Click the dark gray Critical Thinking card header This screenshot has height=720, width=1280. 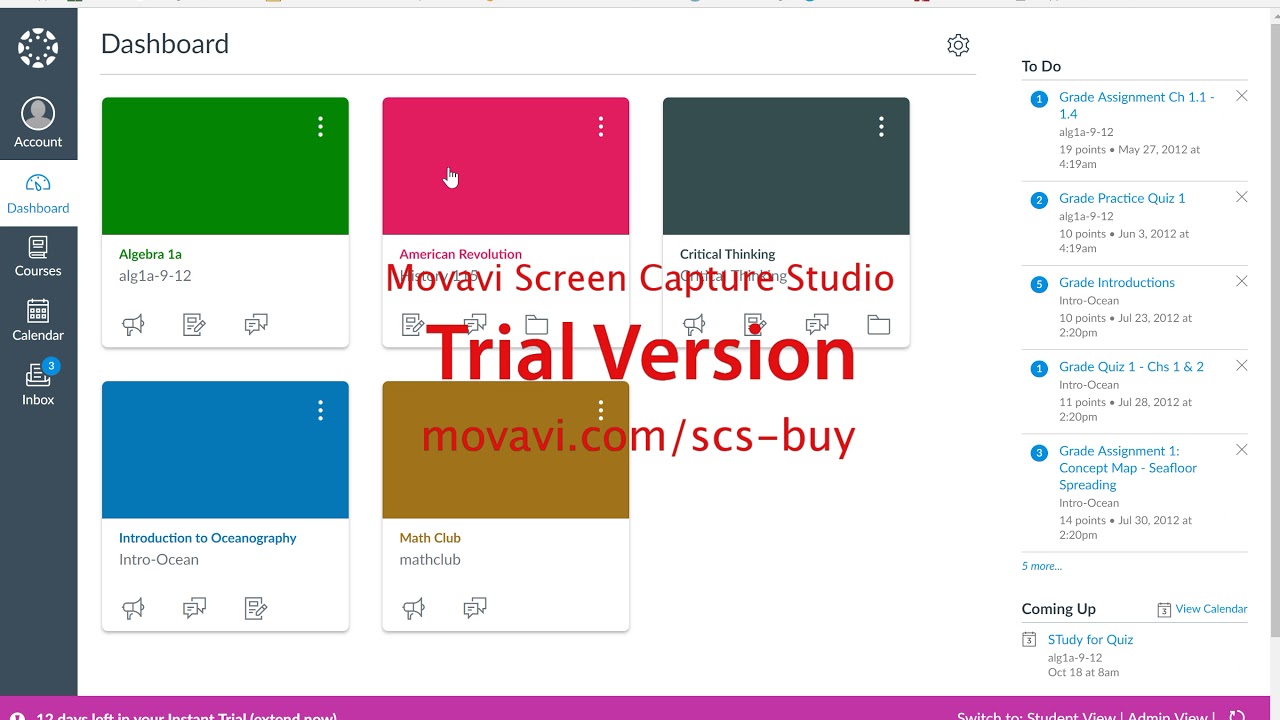786,166
